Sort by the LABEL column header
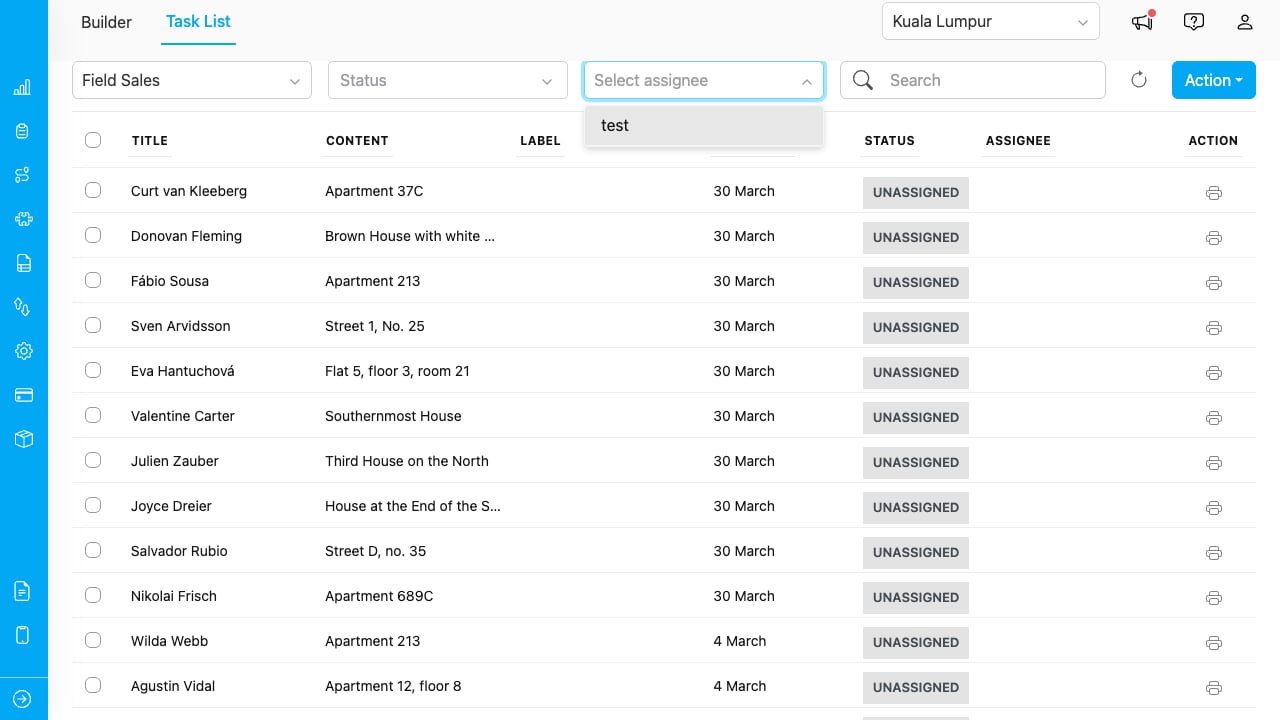 click(540, 141)
